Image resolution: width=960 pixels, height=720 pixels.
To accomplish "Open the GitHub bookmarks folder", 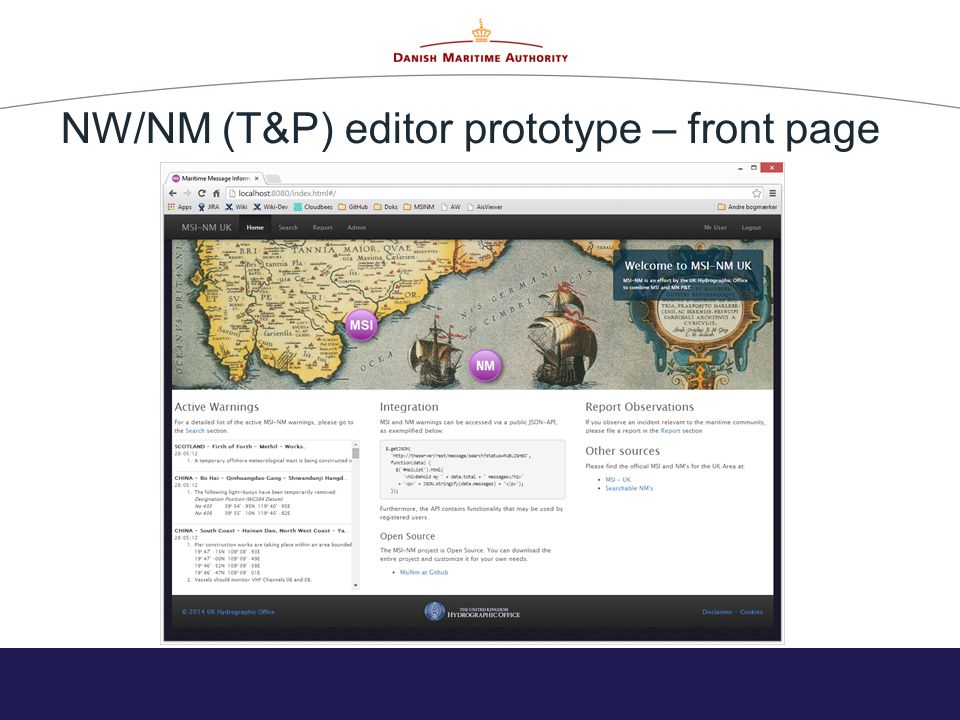I will pyautogui.click(x=353, y=207).
